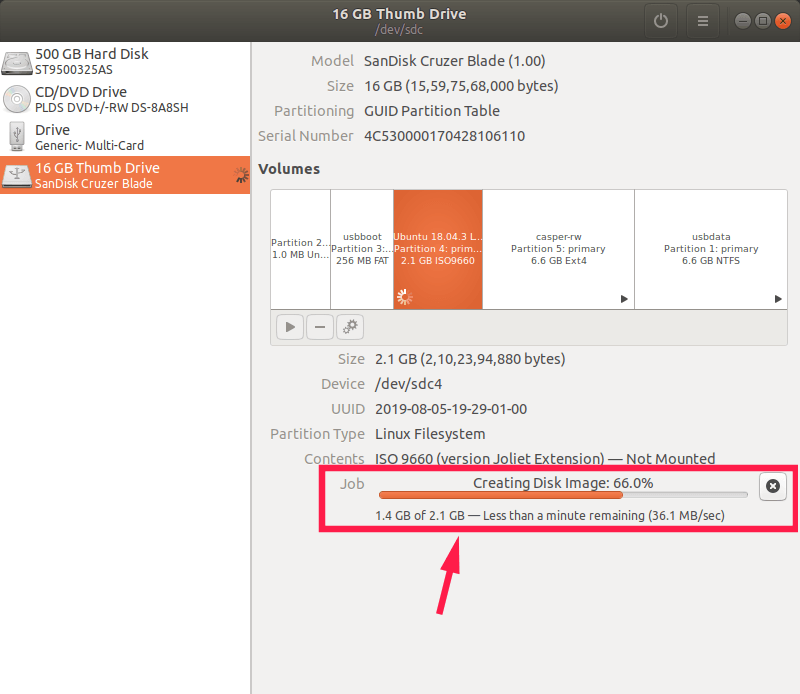Mount the selected partition with play button
Screen dimensions: 800x694
click(x=290, y=326)
